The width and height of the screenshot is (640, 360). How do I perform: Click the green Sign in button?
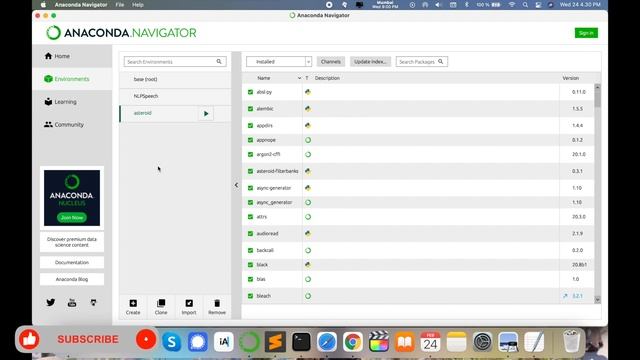pyautogui.click(x=586, y=33)
